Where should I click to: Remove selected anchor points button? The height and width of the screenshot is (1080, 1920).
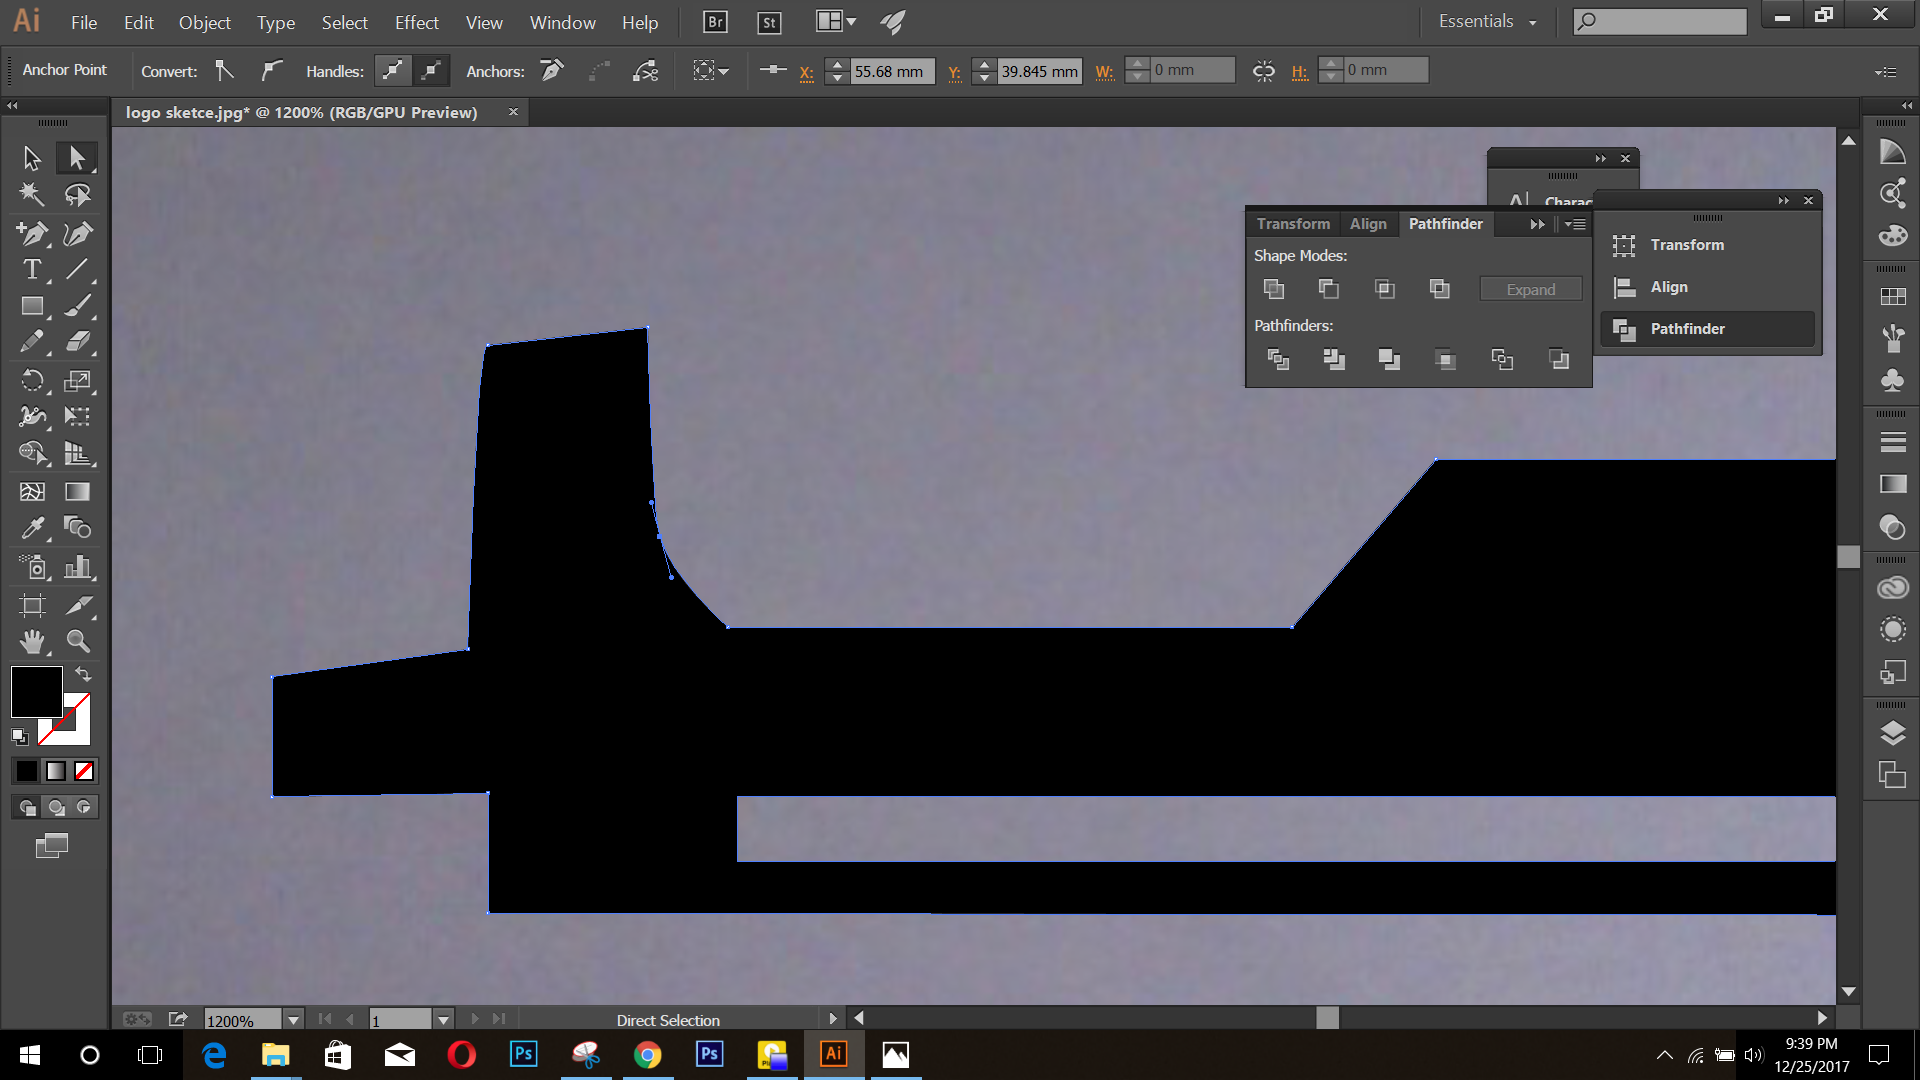click(x=552, y=70)
